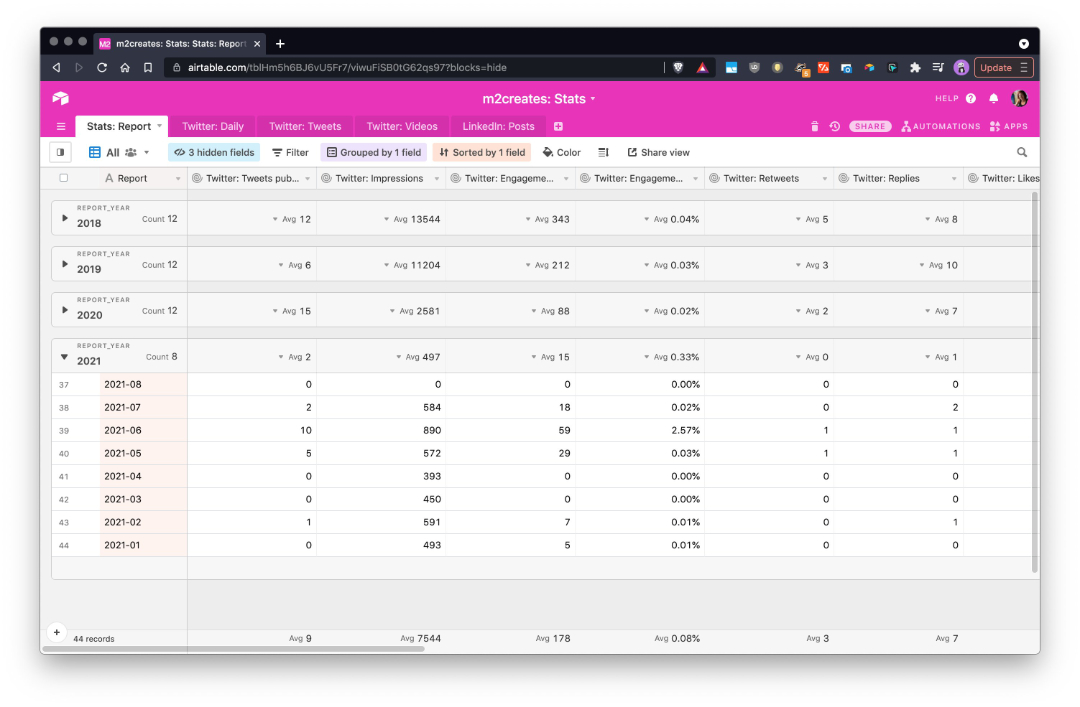Screen dimensions: 1080x707
Task: Switch to the LinkedIn: Posts table
Action: click(498, 127)
